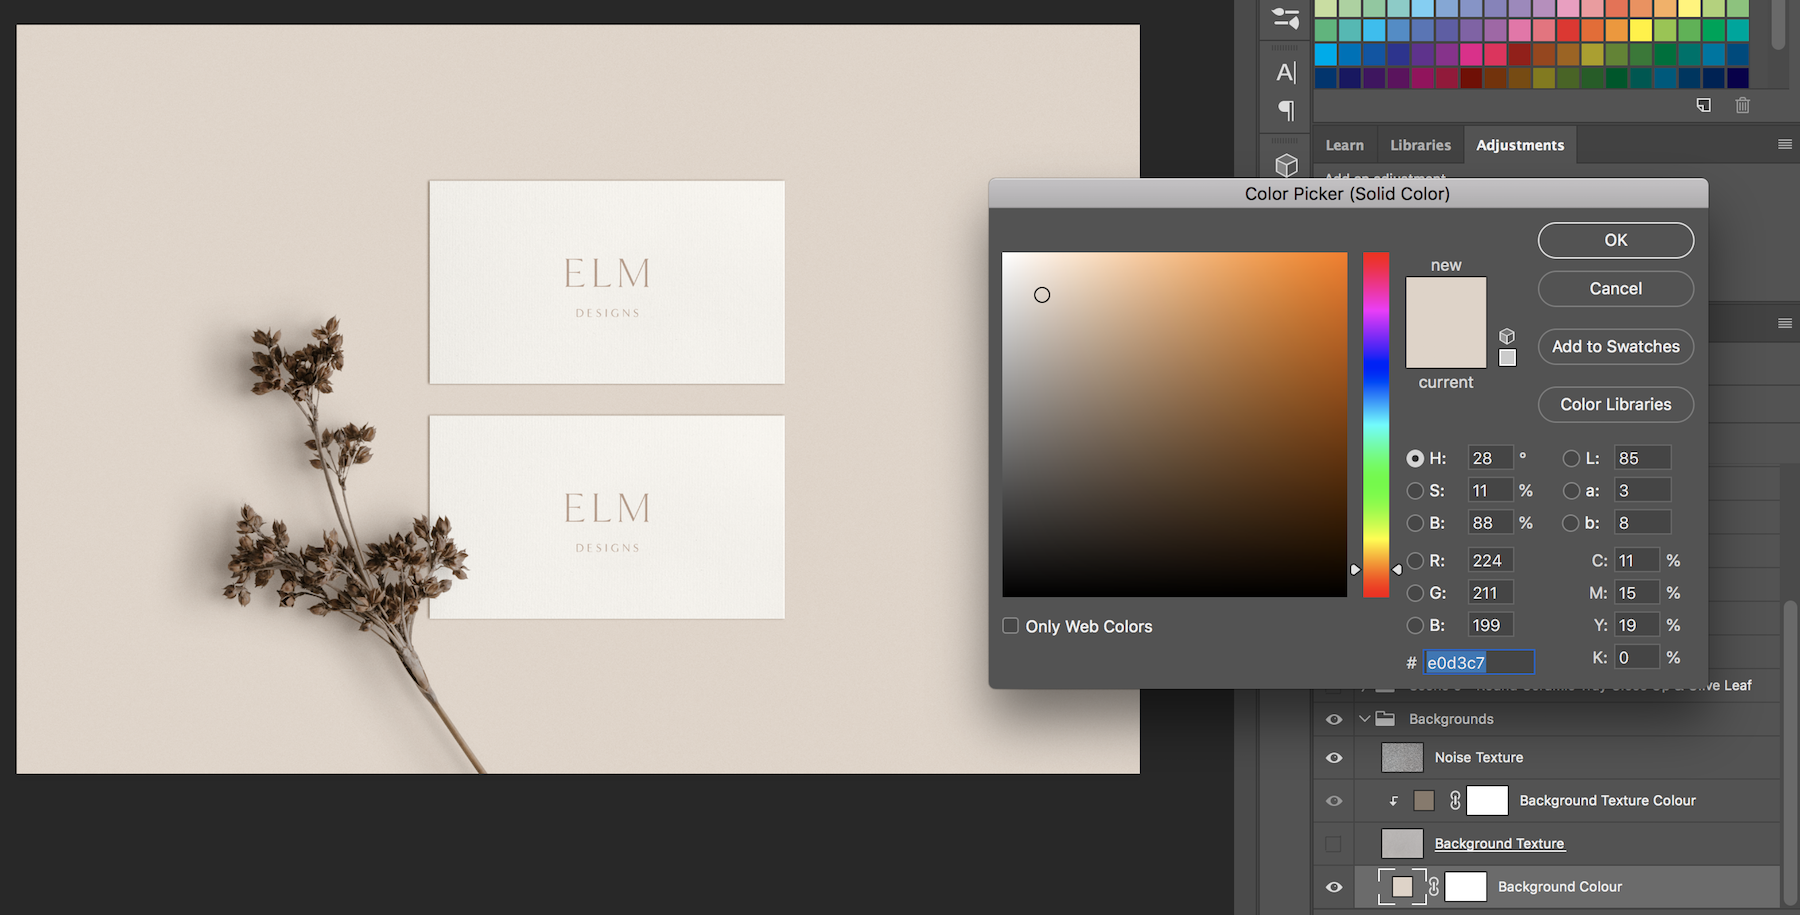Click the web-safe color cube icon
The height and width of the screenshot is (915, 1800).
pos(1507,336)
